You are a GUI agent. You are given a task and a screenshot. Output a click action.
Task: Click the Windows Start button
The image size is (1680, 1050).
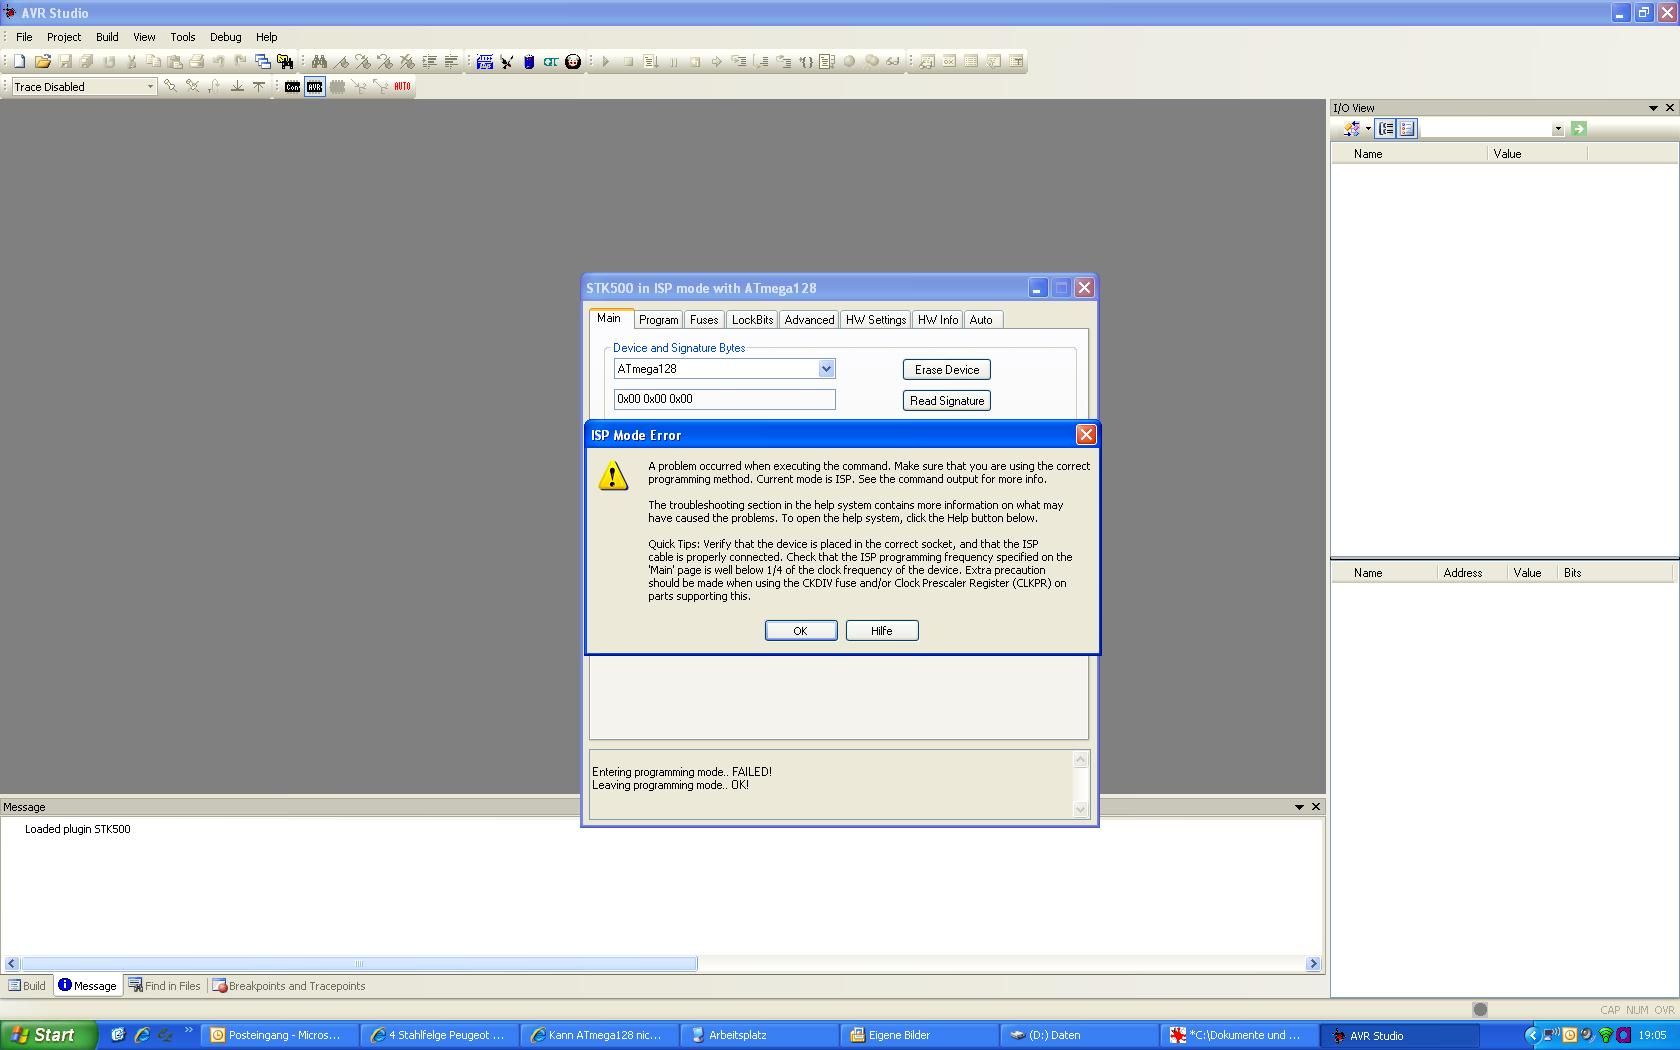point(49,1035)
